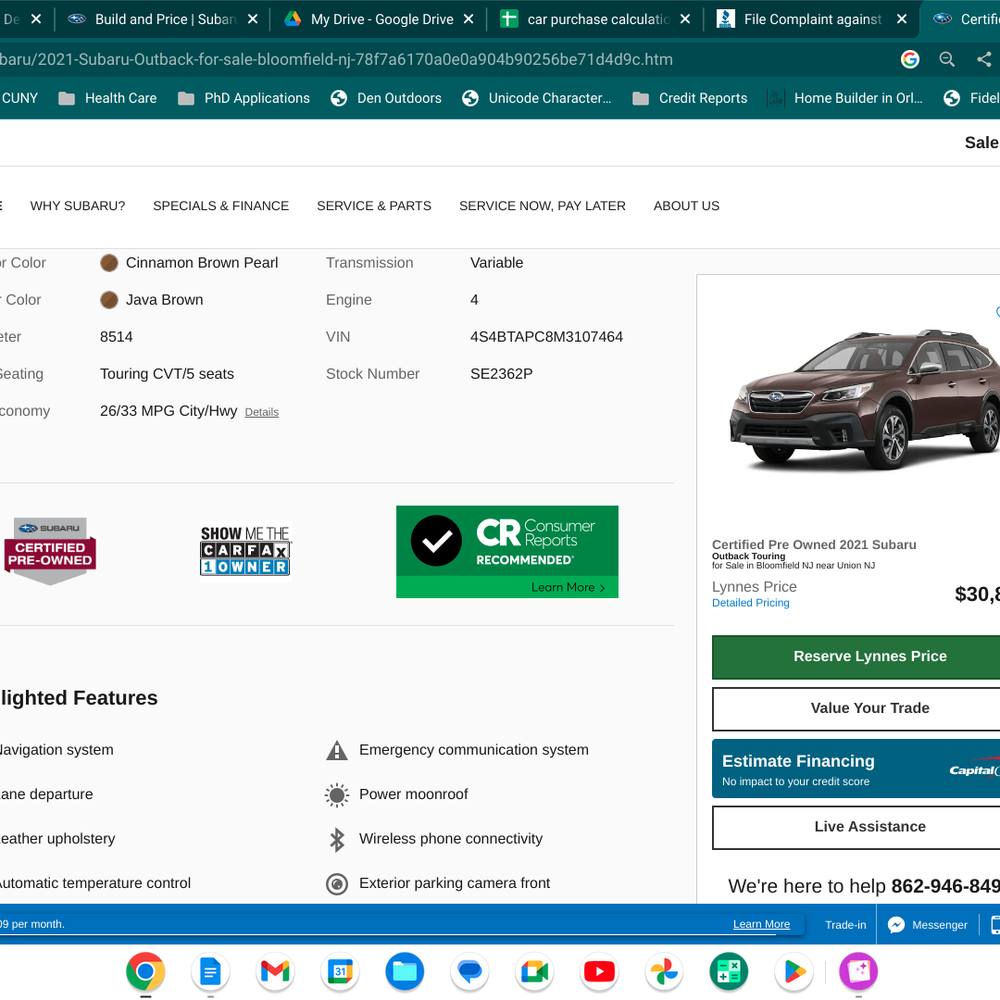Open the Calculator app on the shelf
Image resolution: width=1000 pixels, height=1000 pixels.
[x=729, y=971]
